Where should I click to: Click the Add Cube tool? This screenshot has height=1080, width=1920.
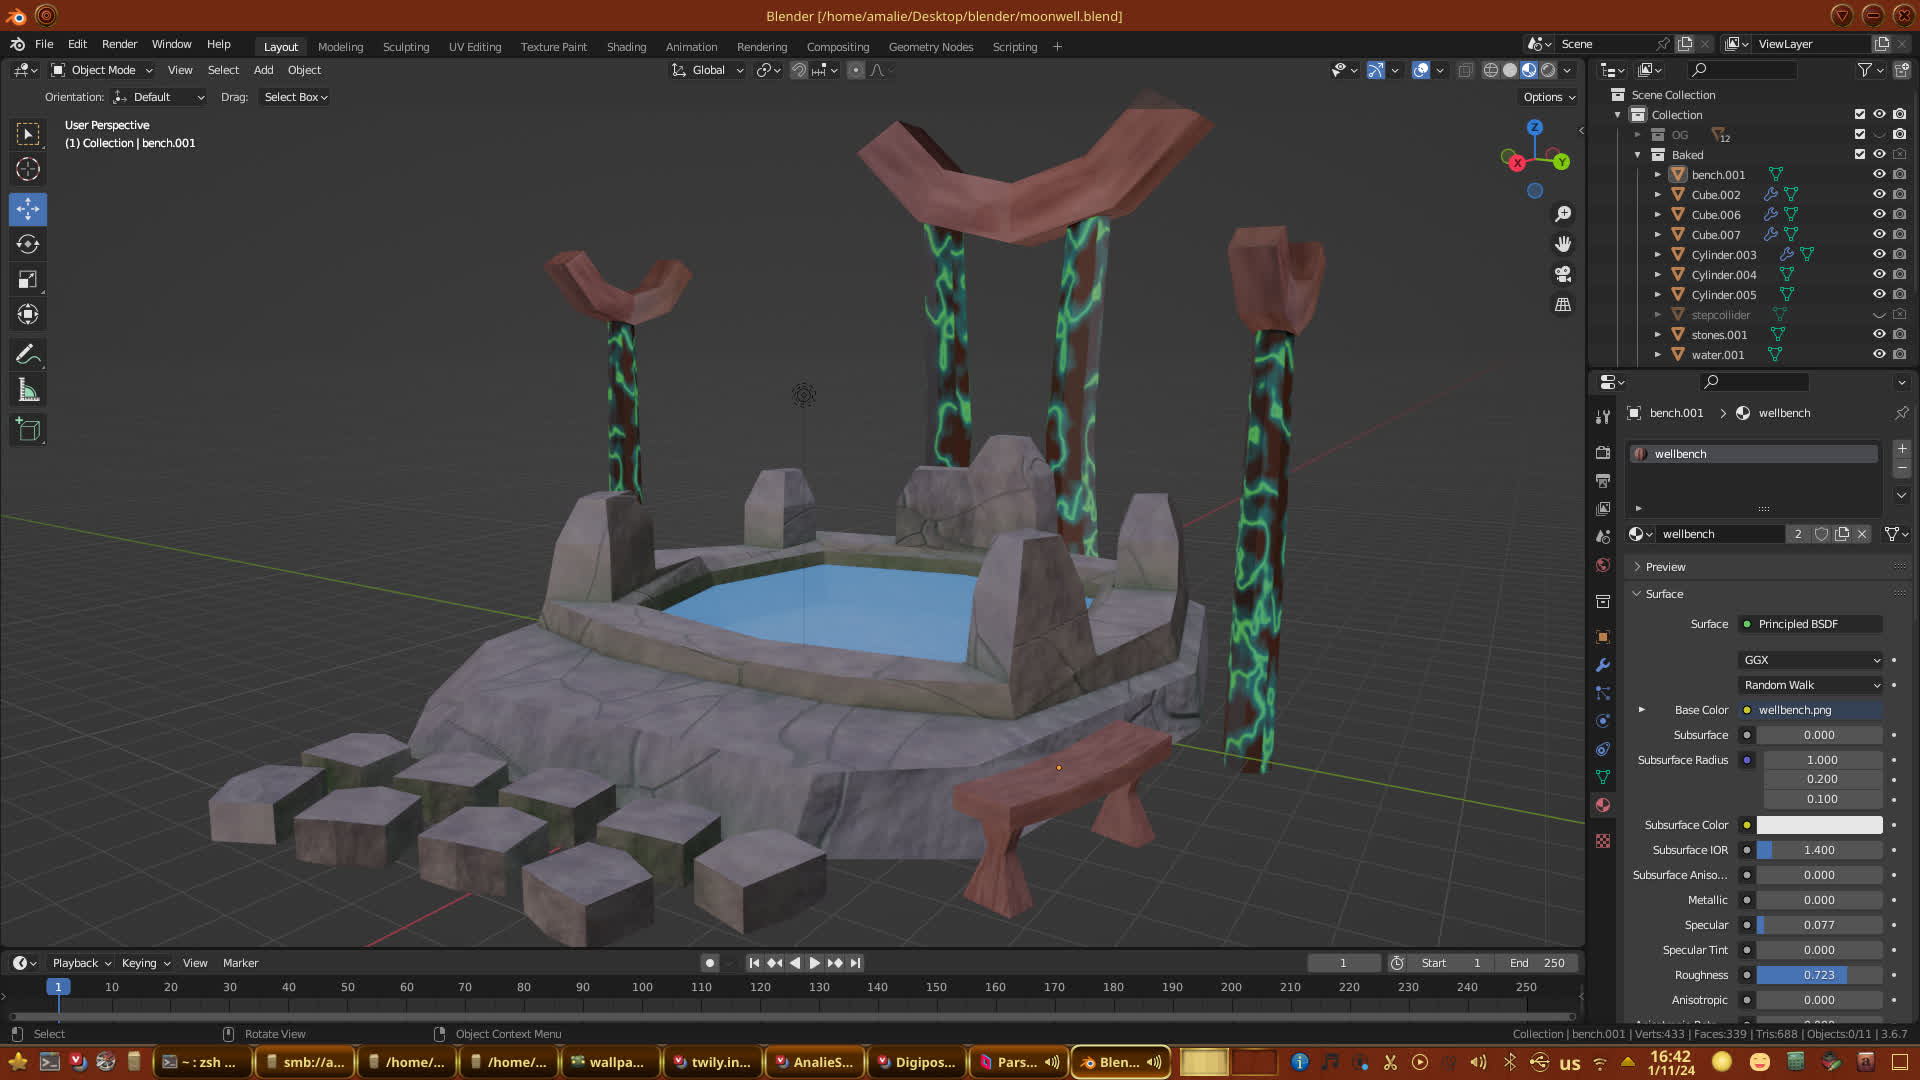[x=28, y=430]
